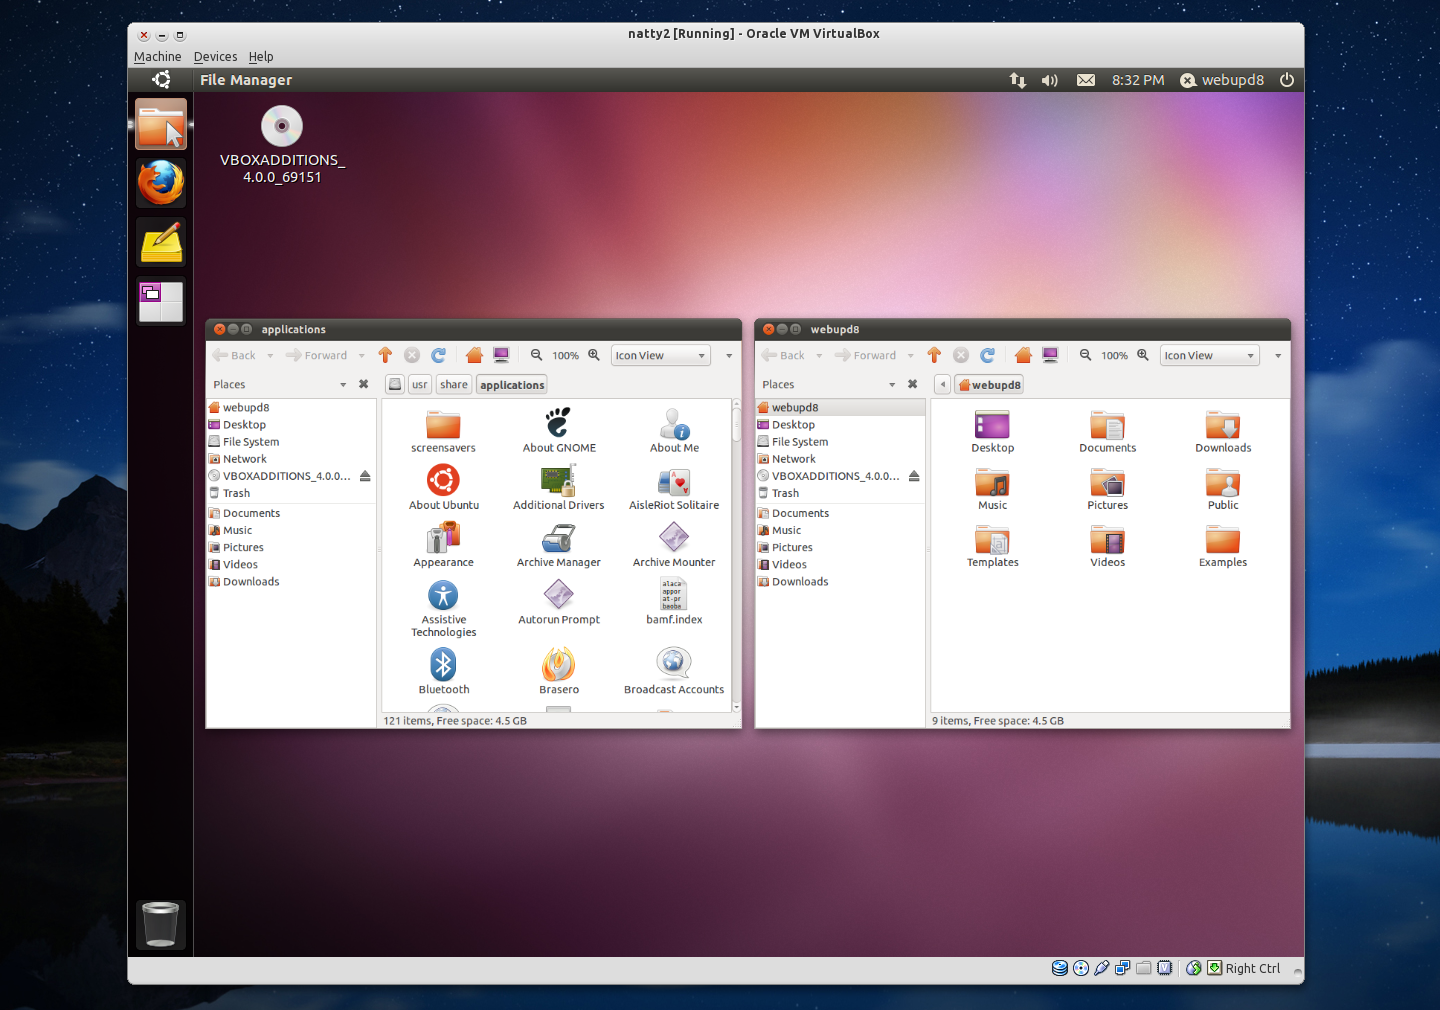Click Back in the webupd8 window

[x=783, y=355]
